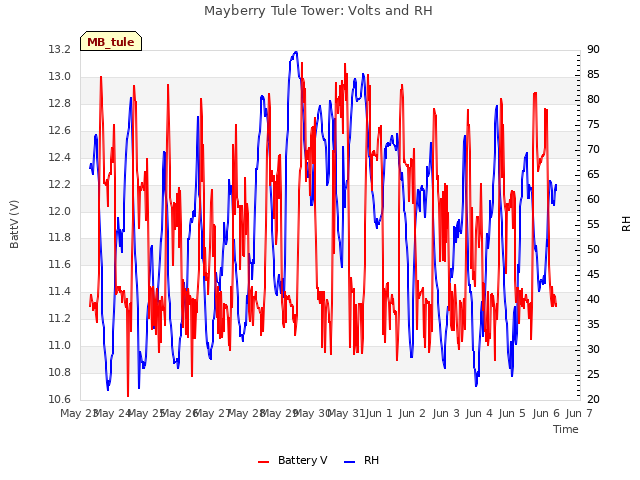This screenshot has height=480, width=640.
Task: Click the 11.0 left axis tick
Action: point(60,345)
